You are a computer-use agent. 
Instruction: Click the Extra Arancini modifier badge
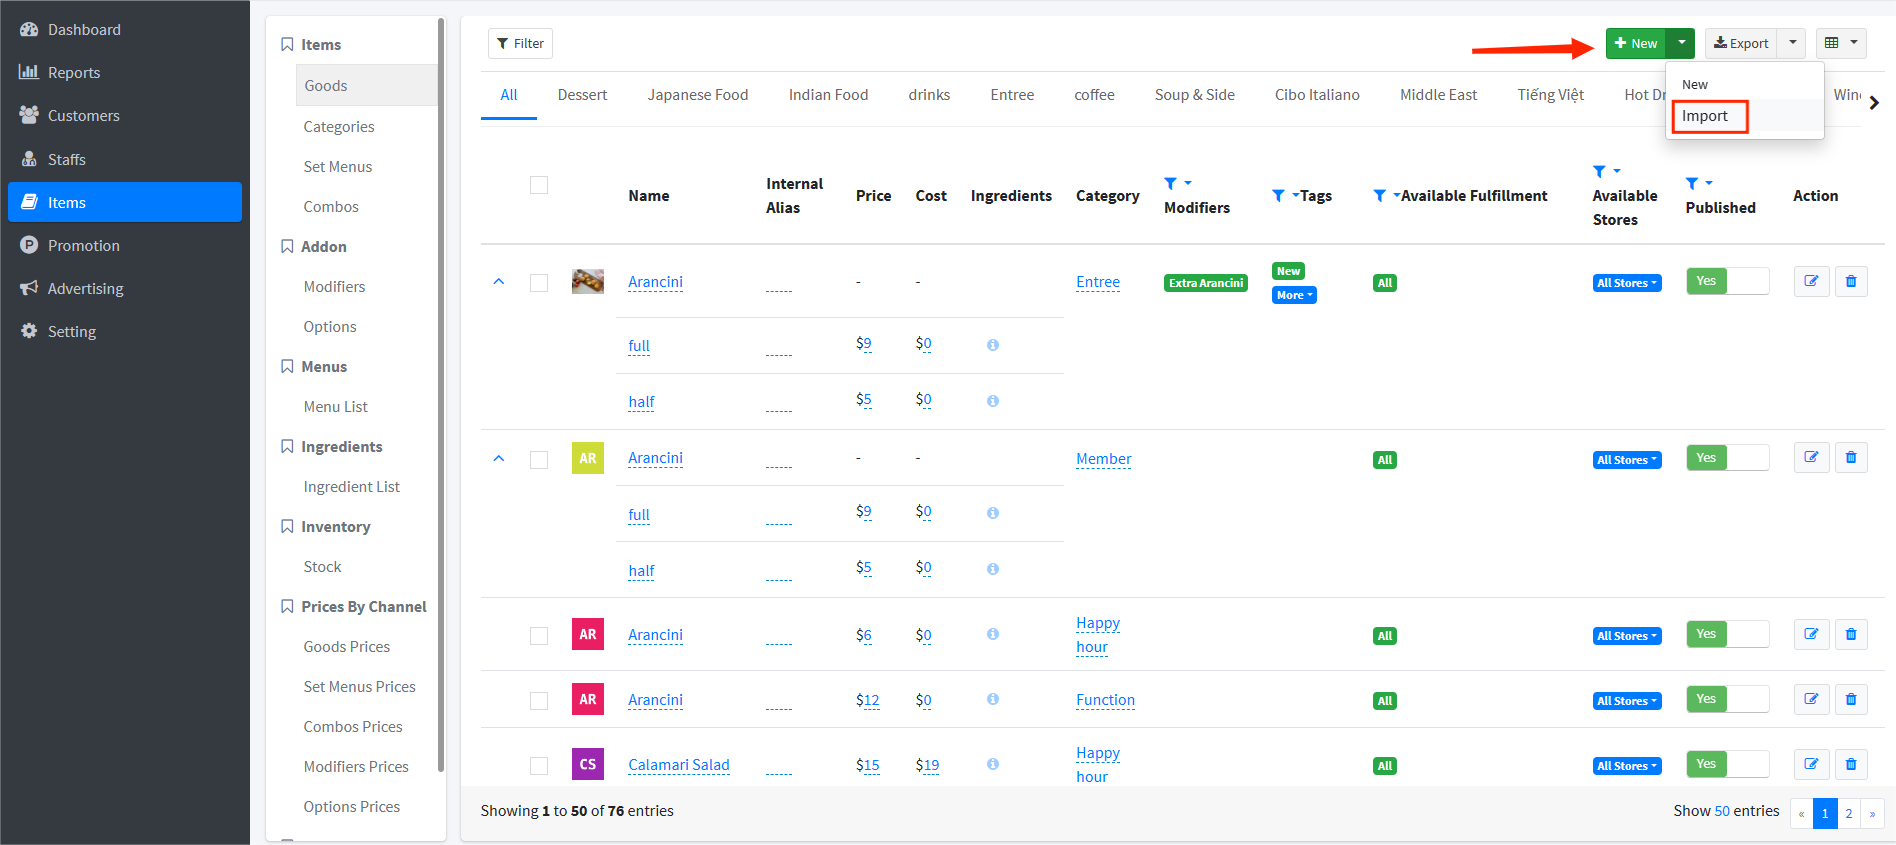click(x=1206, y=283)
